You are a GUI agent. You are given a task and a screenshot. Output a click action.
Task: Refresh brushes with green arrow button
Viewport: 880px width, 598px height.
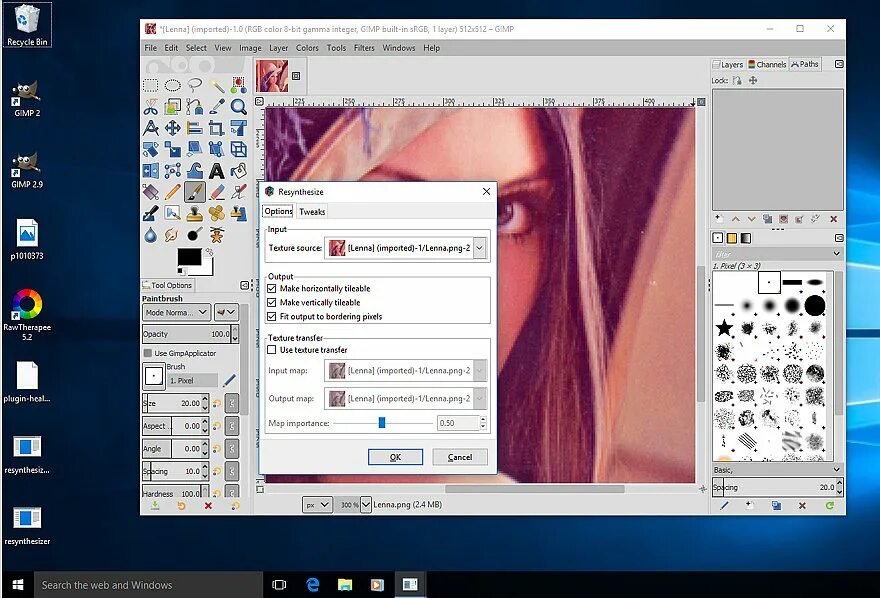tap(829, 505)
